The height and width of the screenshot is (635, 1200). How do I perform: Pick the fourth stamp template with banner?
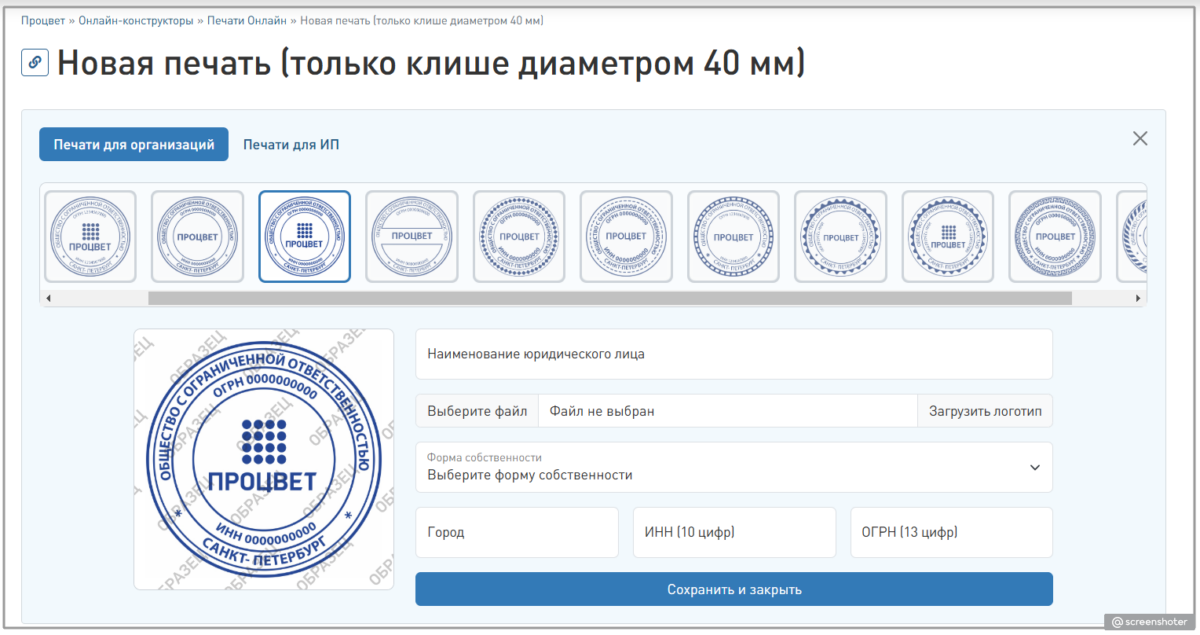[x=412, y=237]
